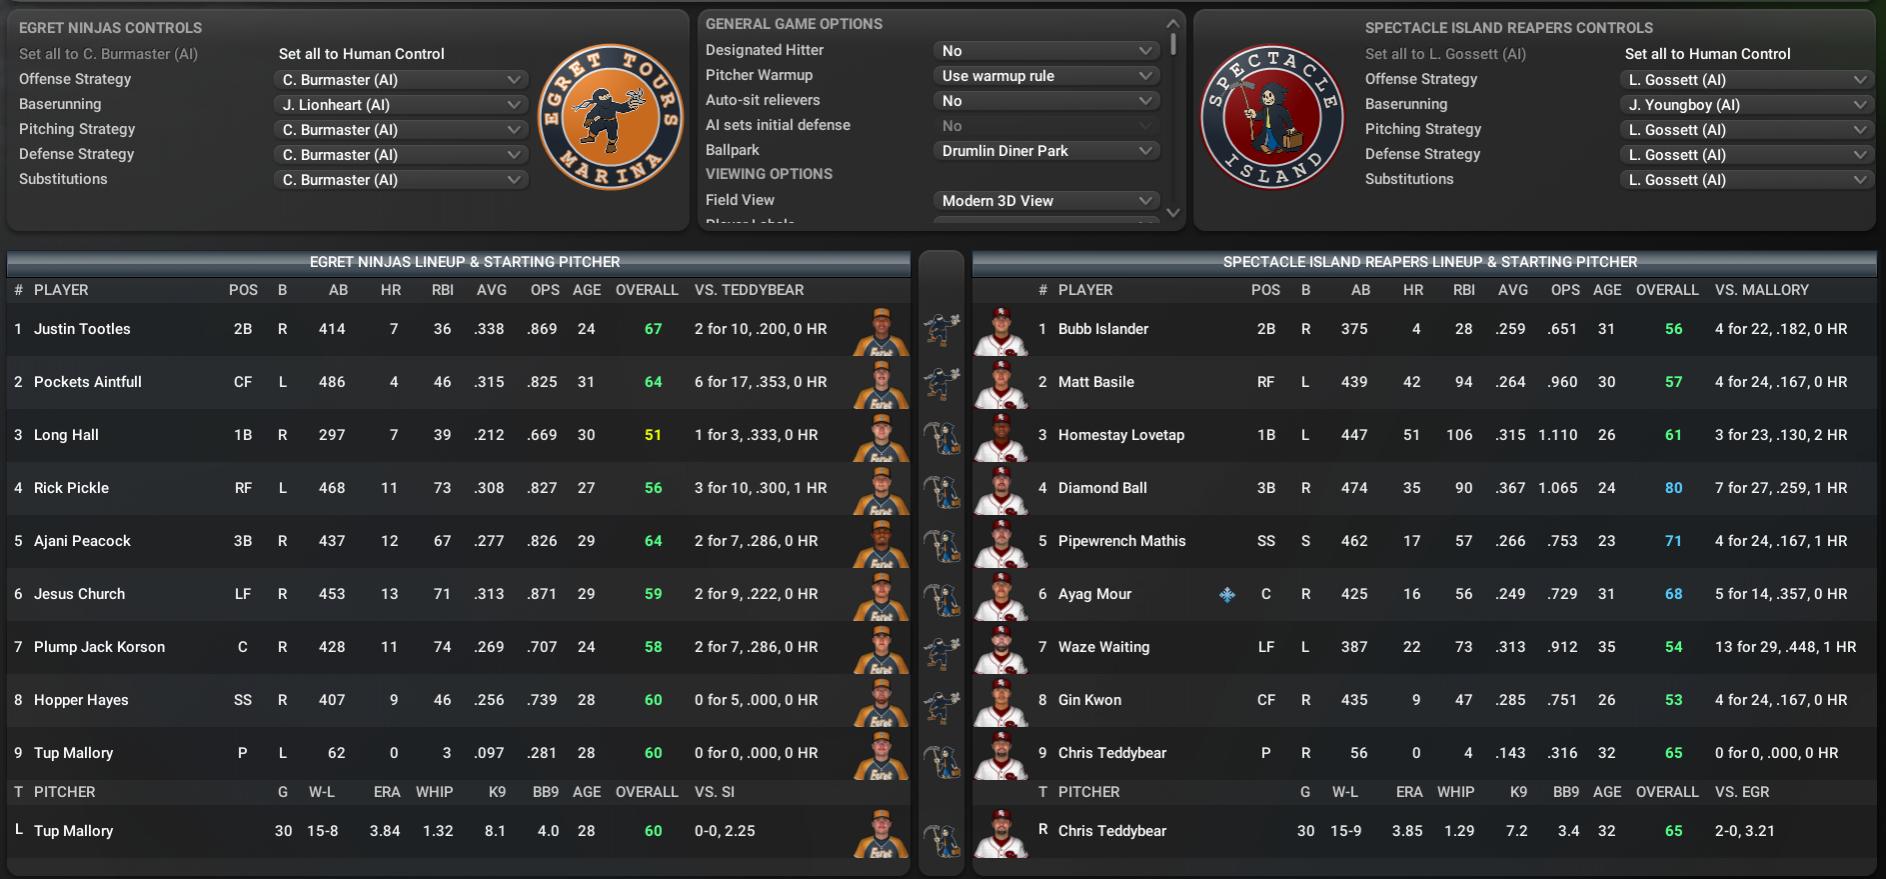Choose a different Ballpark from dropdown
This screenshot has height=879, width=1886.
click(1046, 151)
